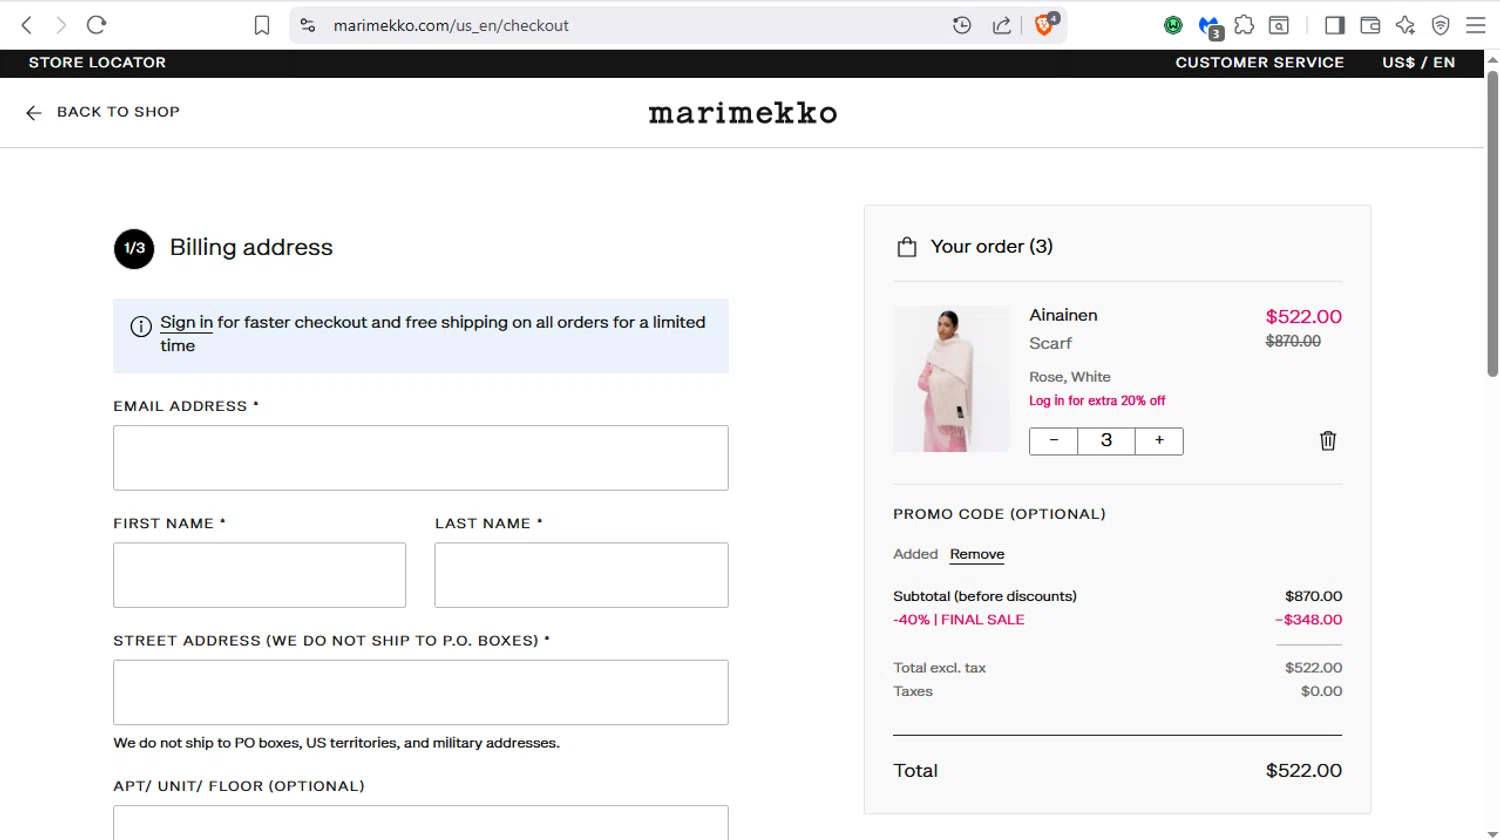Open the browser hamburger menu

(x=1476, y=25)
